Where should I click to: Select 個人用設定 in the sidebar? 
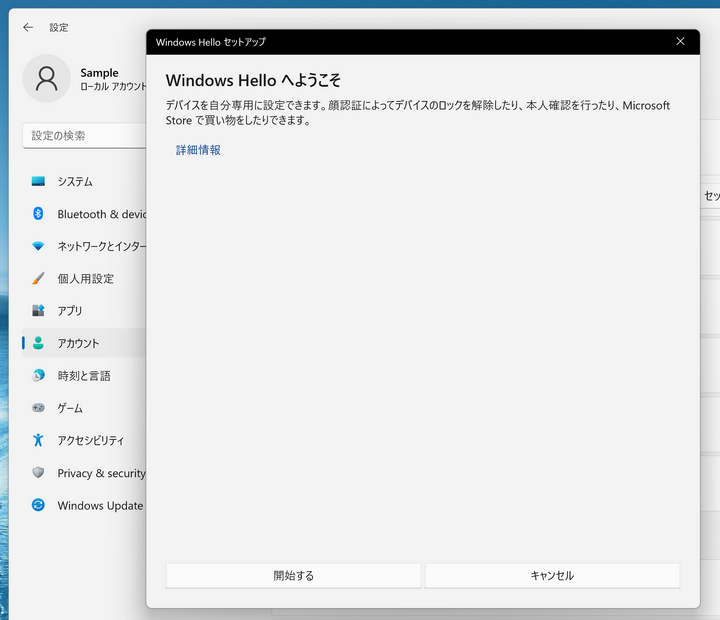click(x=84, y=278)
